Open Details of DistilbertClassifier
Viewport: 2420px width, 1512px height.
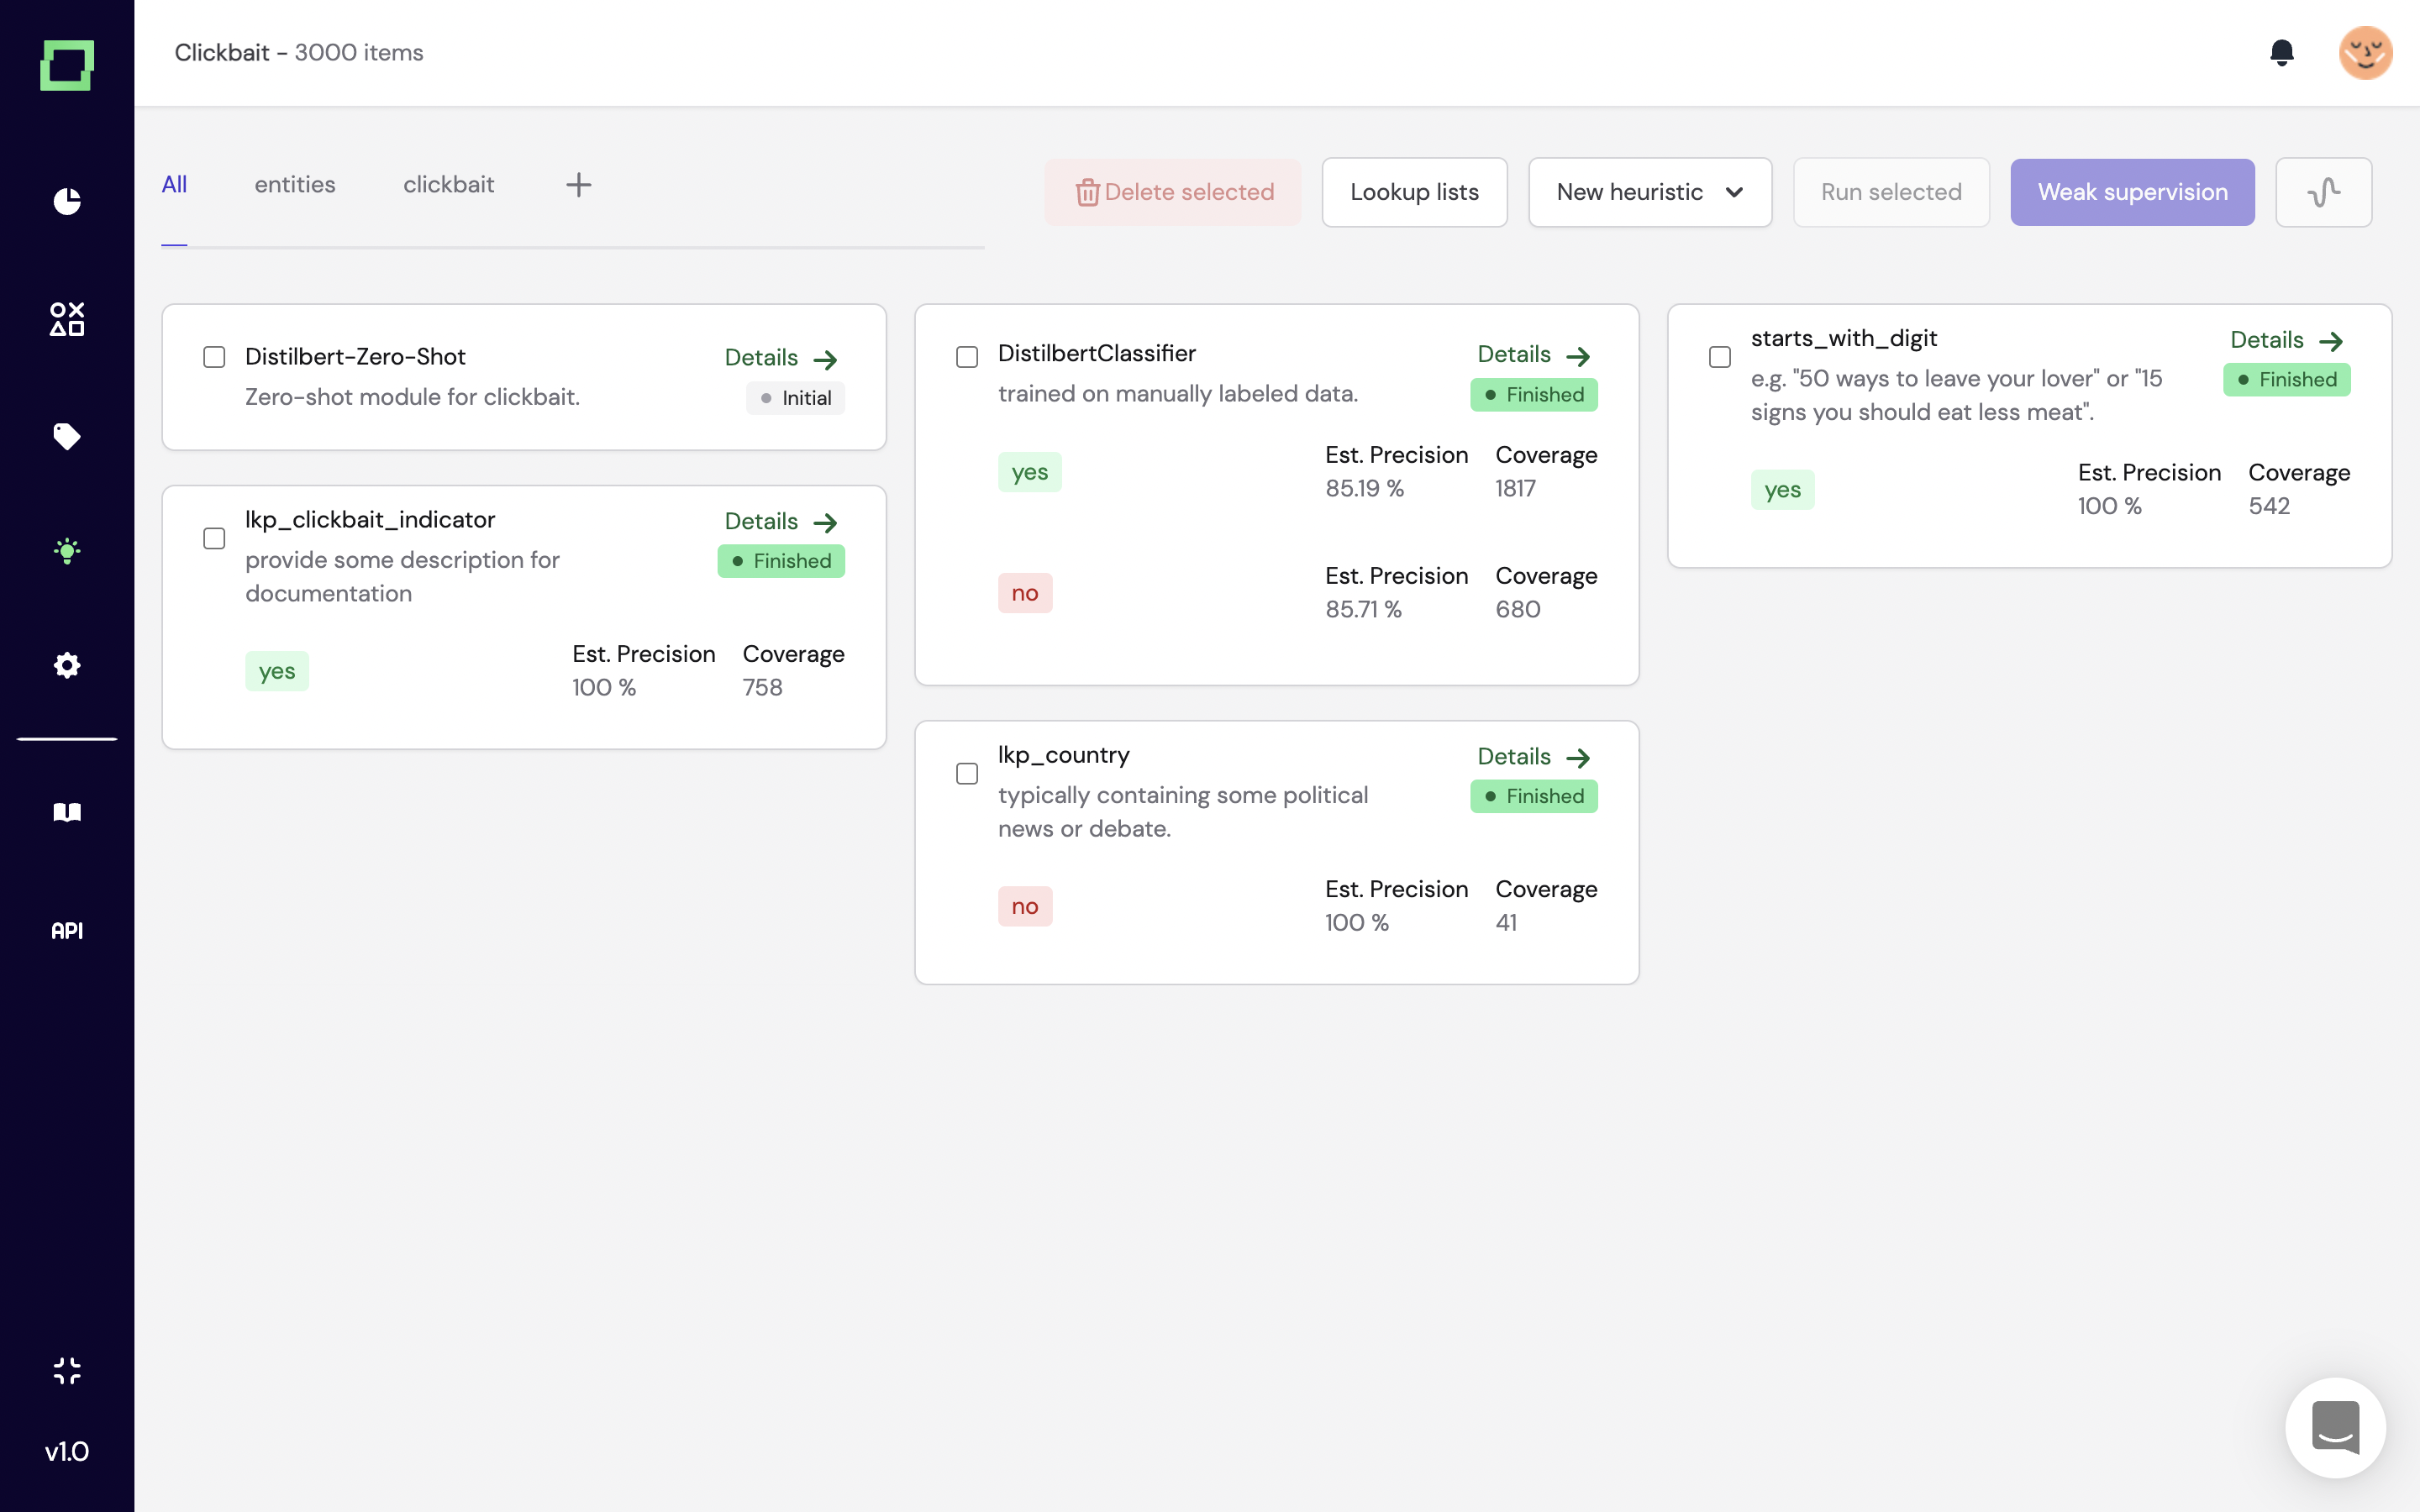1533,355
